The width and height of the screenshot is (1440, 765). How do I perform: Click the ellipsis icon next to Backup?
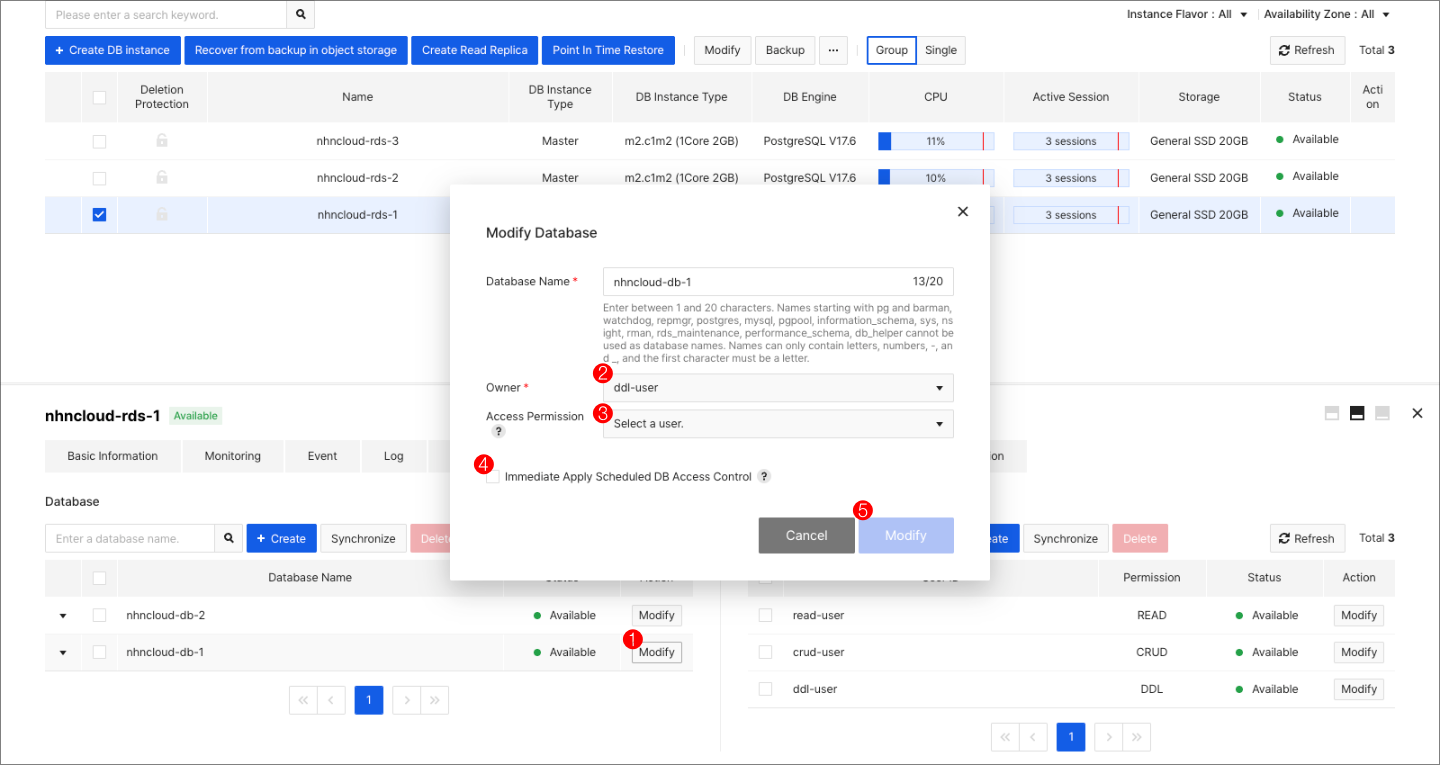tap(833, 49)
